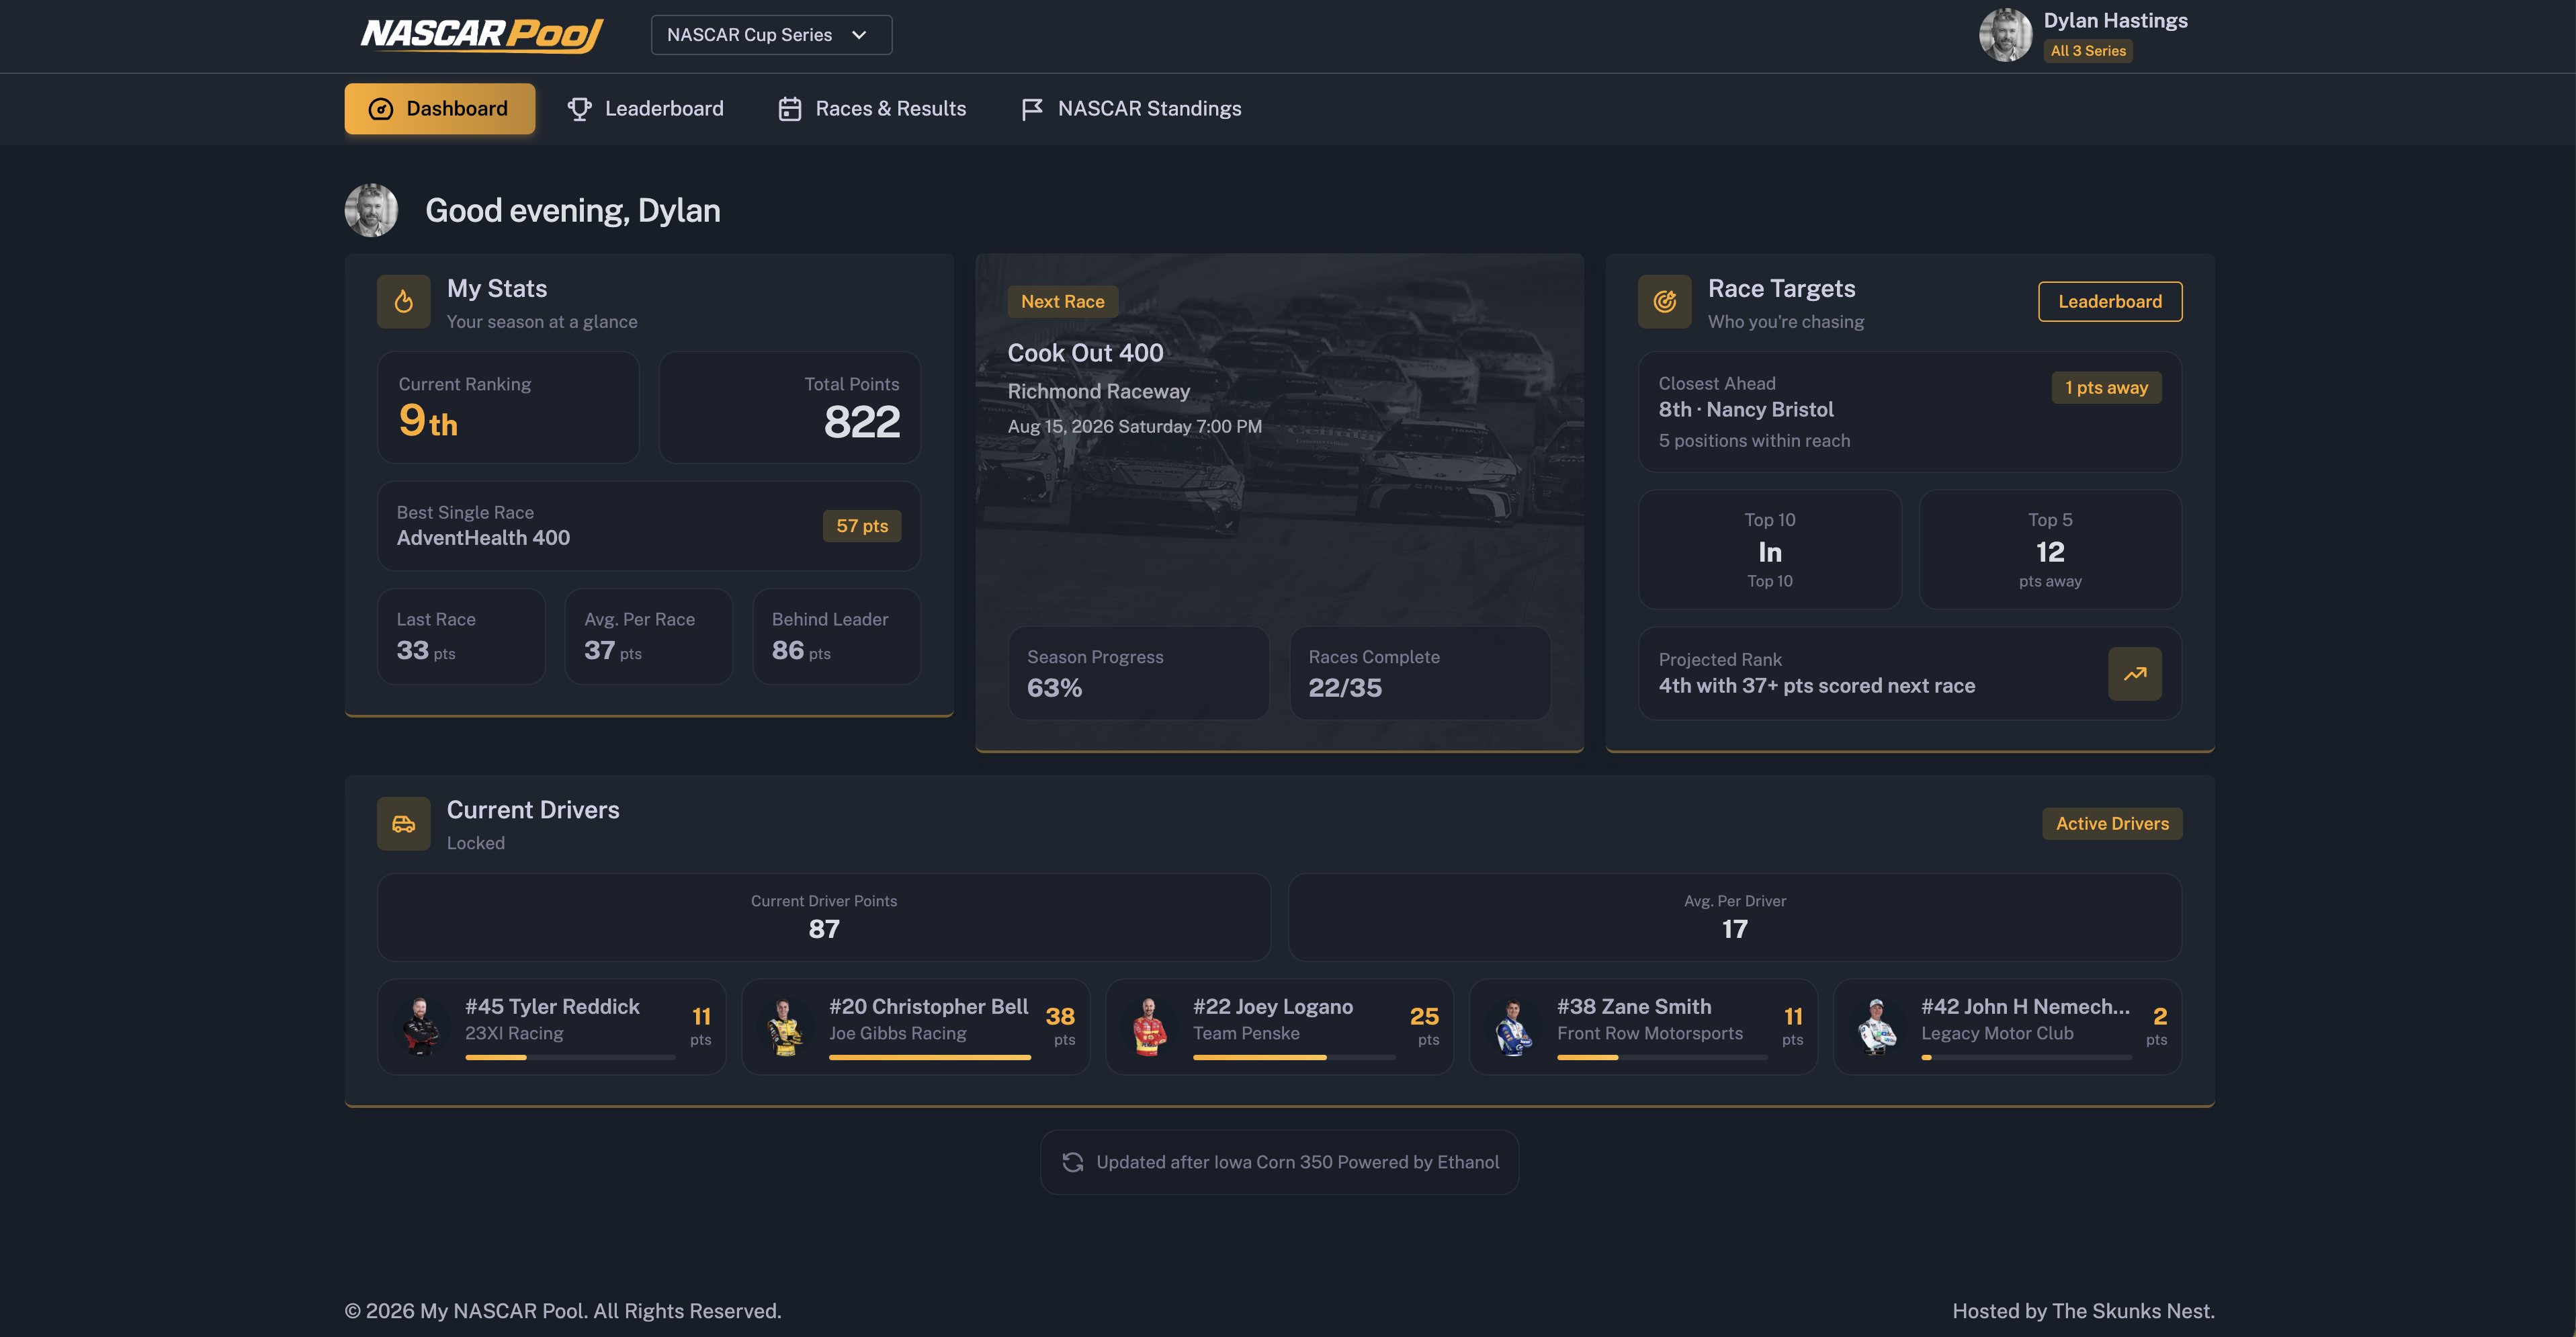Viewport: 2576px width, 1337px height.
Task: Click the Total Points 822 value
Action: click(x=862, y=422)
